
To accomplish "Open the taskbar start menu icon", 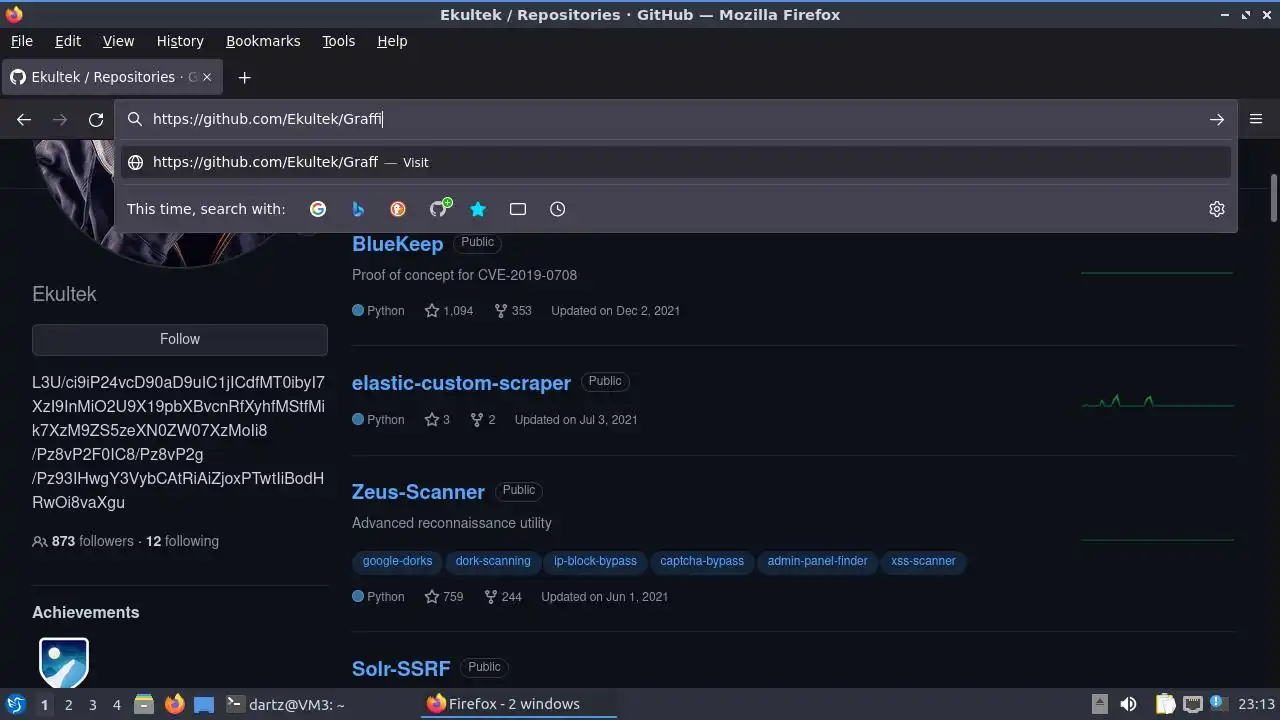I will 15,704.
